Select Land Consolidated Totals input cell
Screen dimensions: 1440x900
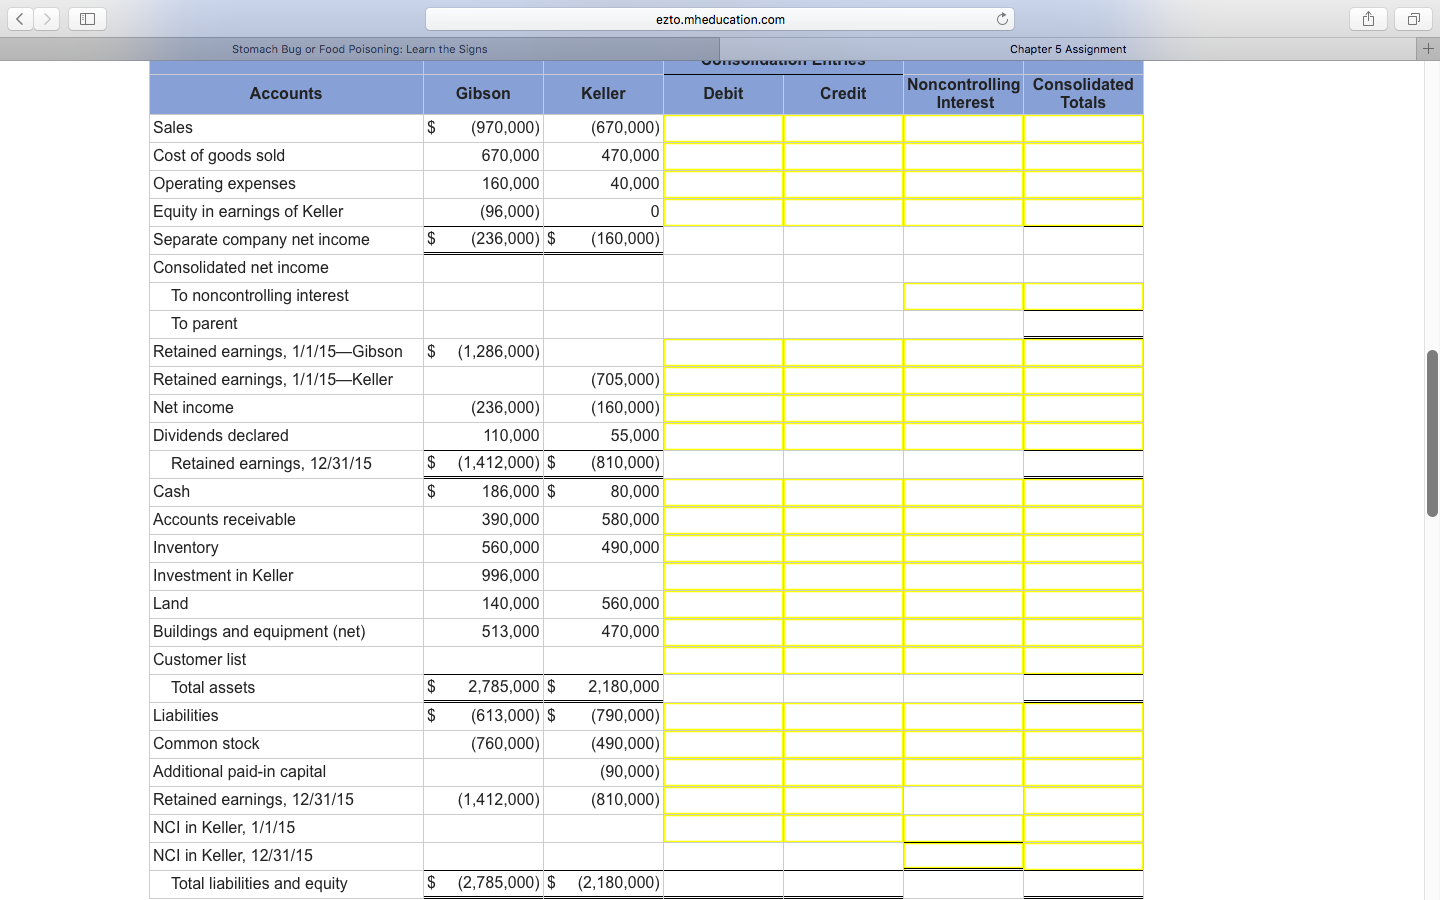click(x=1083, y=604)
